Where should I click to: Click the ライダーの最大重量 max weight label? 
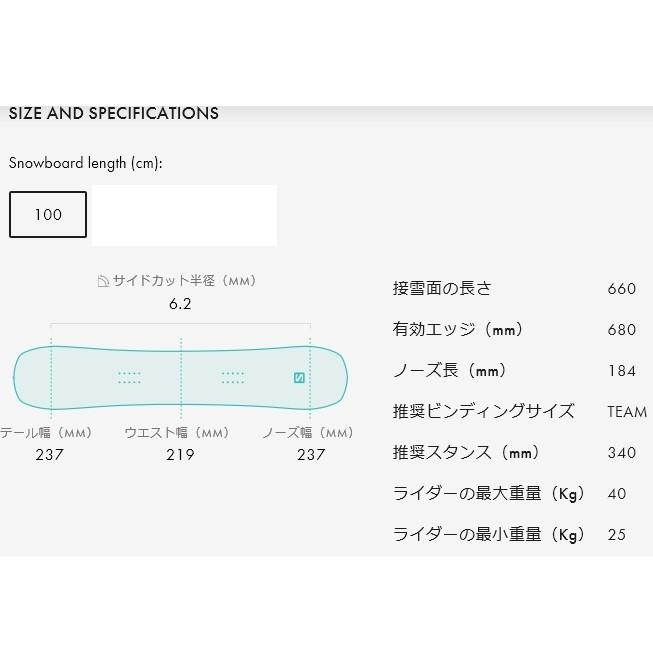(x=488, y=494)
